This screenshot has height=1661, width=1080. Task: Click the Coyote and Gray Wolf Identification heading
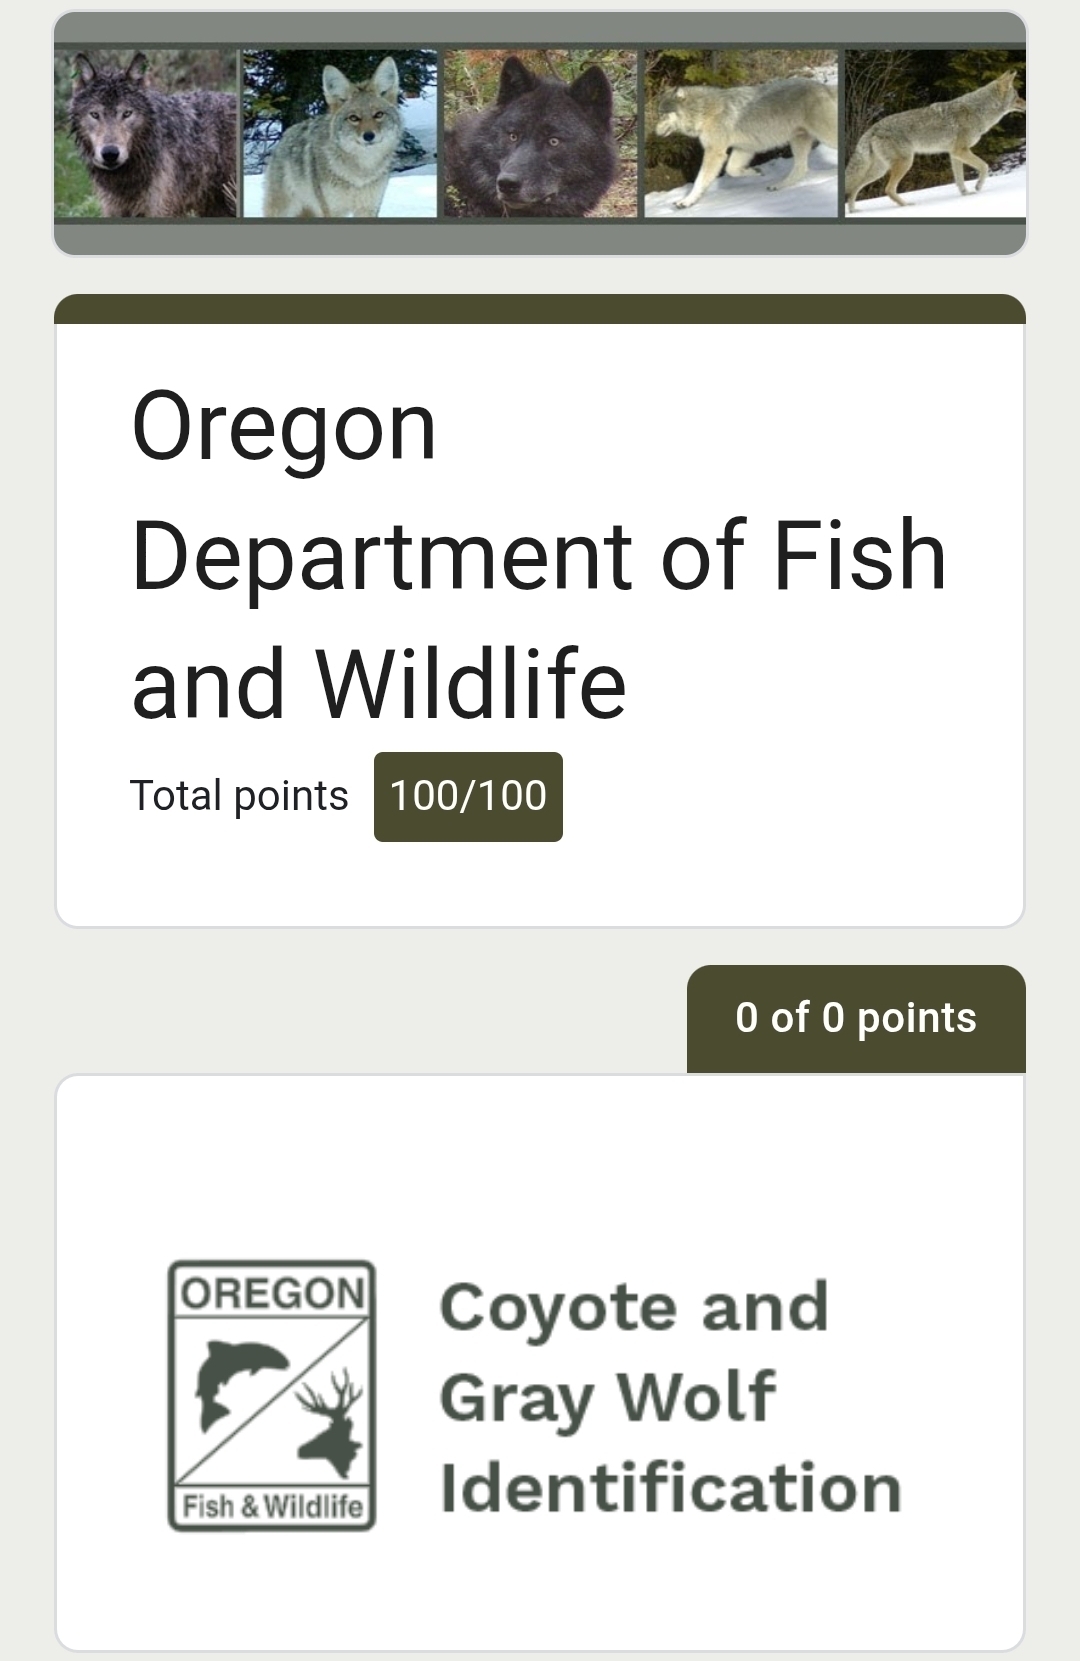(670, 1396)
